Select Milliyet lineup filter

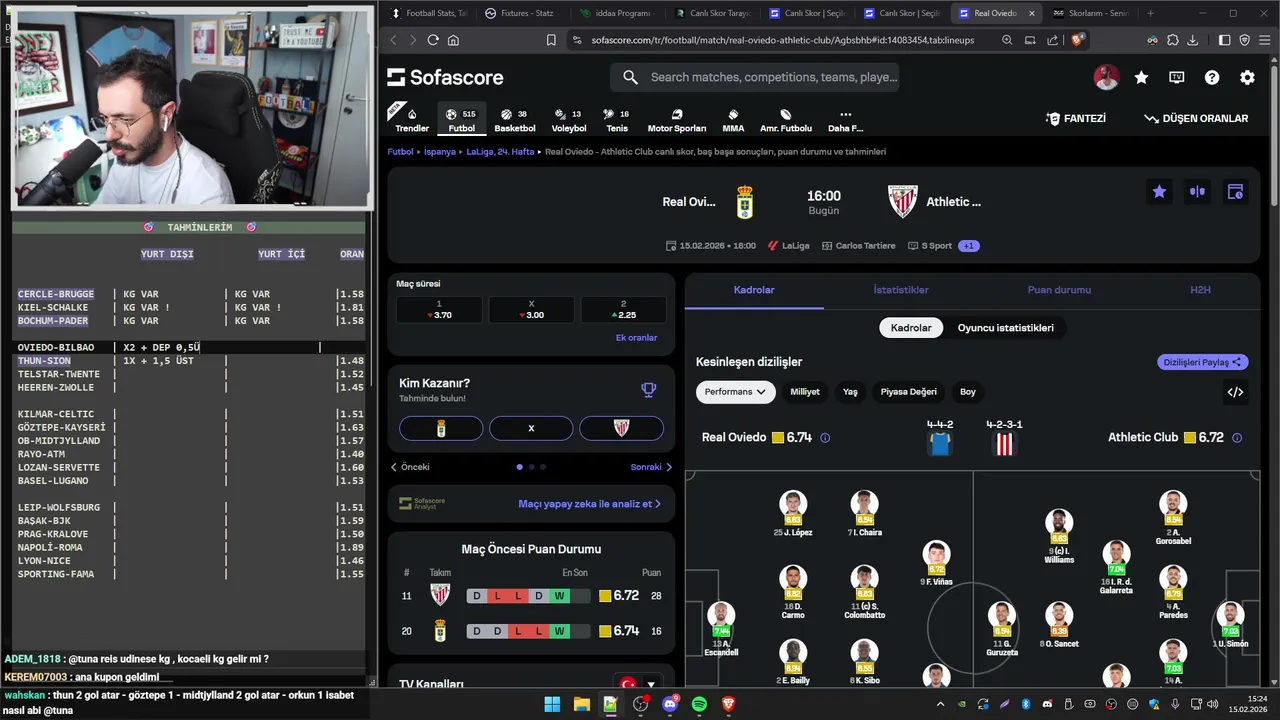(805, 392)
